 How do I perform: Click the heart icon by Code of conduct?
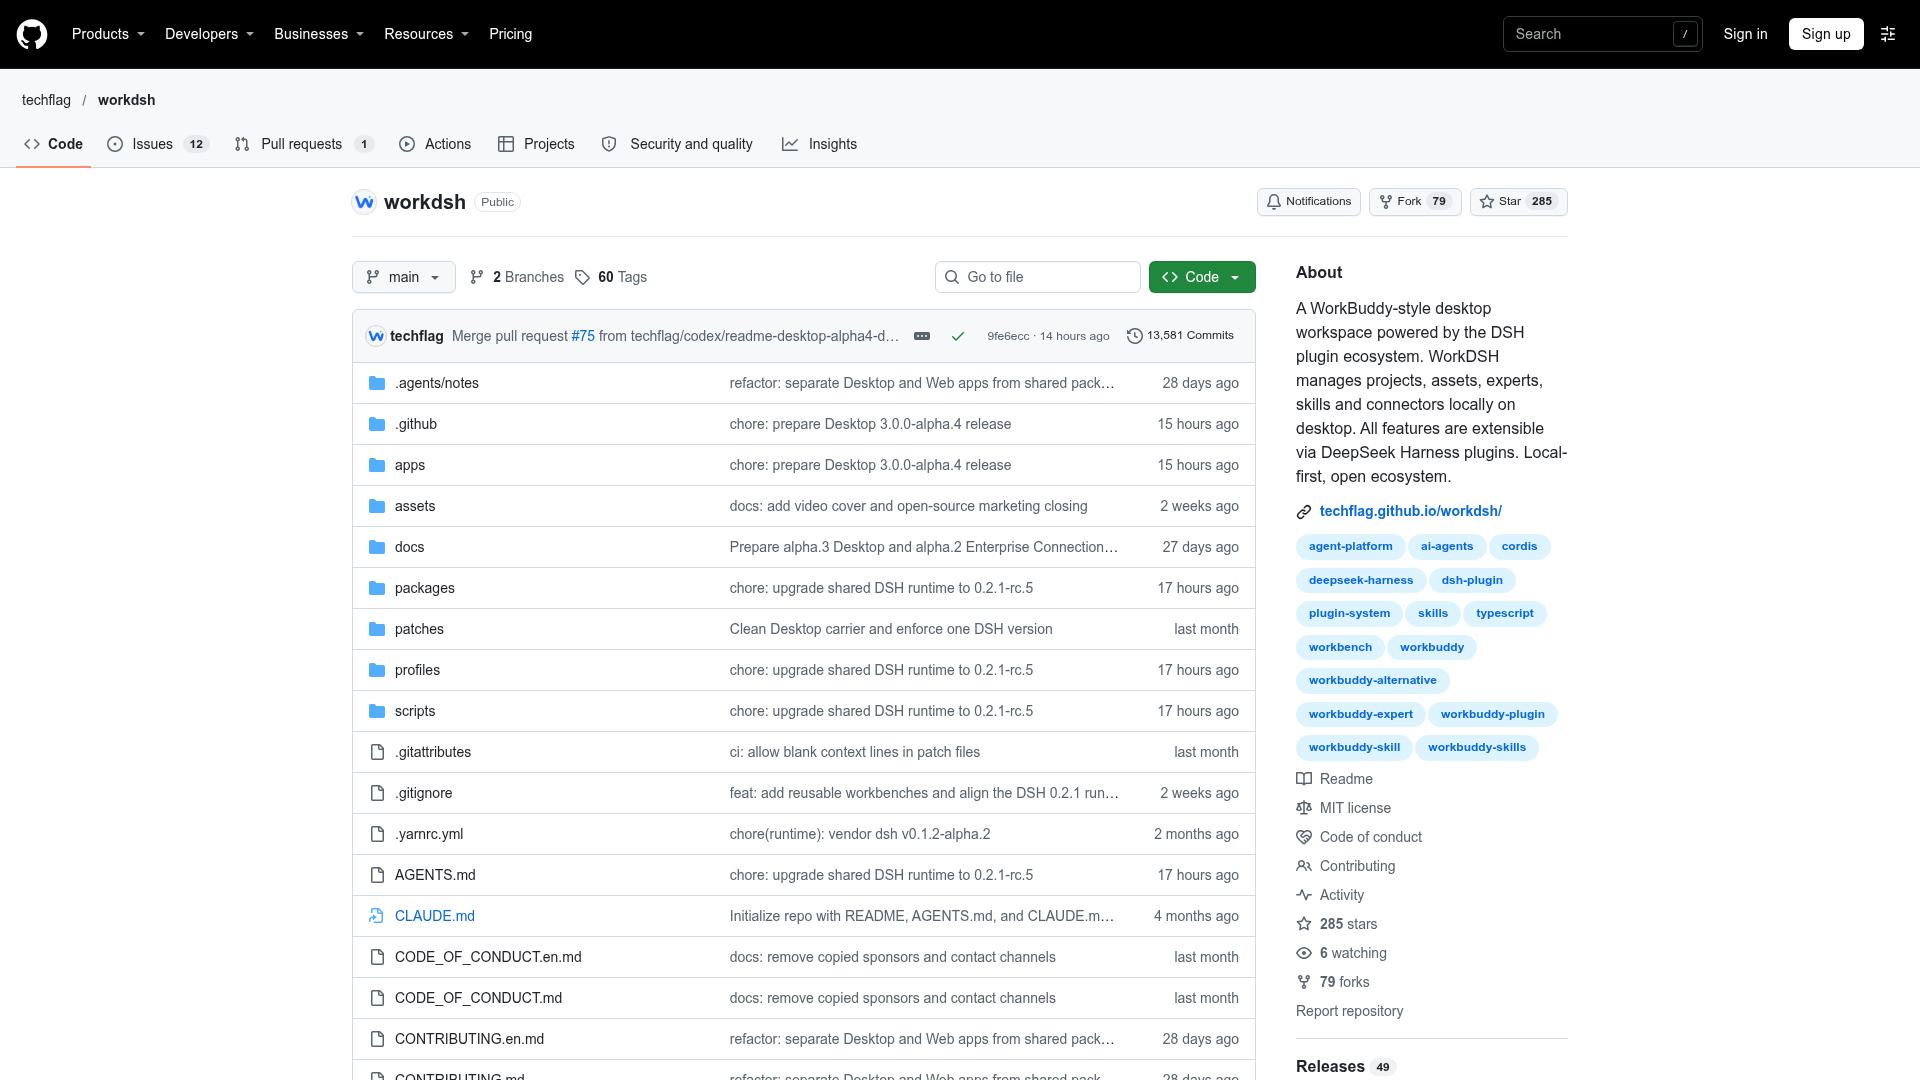(1304, 837)
